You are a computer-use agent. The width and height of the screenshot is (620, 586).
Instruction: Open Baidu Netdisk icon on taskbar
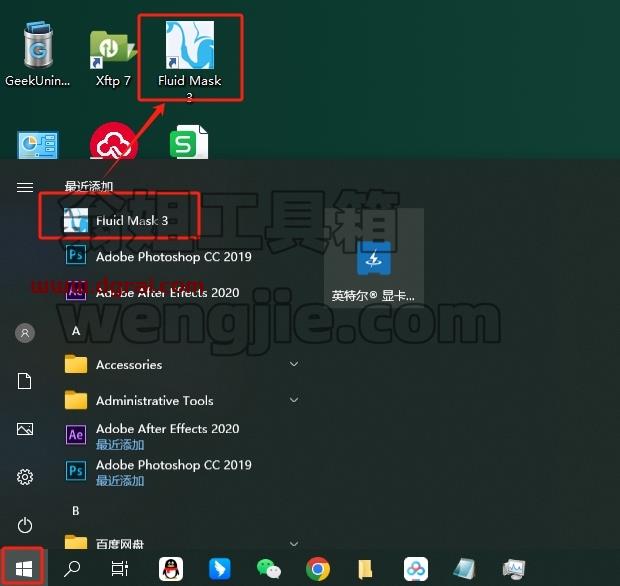click(416, 569)
